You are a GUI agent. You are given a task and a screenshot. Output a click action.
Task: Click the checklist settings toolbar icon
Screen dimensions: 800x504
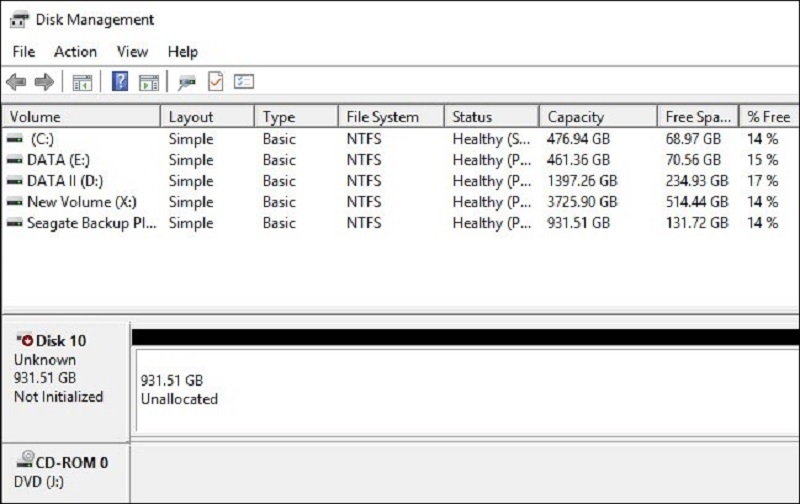tap(244, 82)
